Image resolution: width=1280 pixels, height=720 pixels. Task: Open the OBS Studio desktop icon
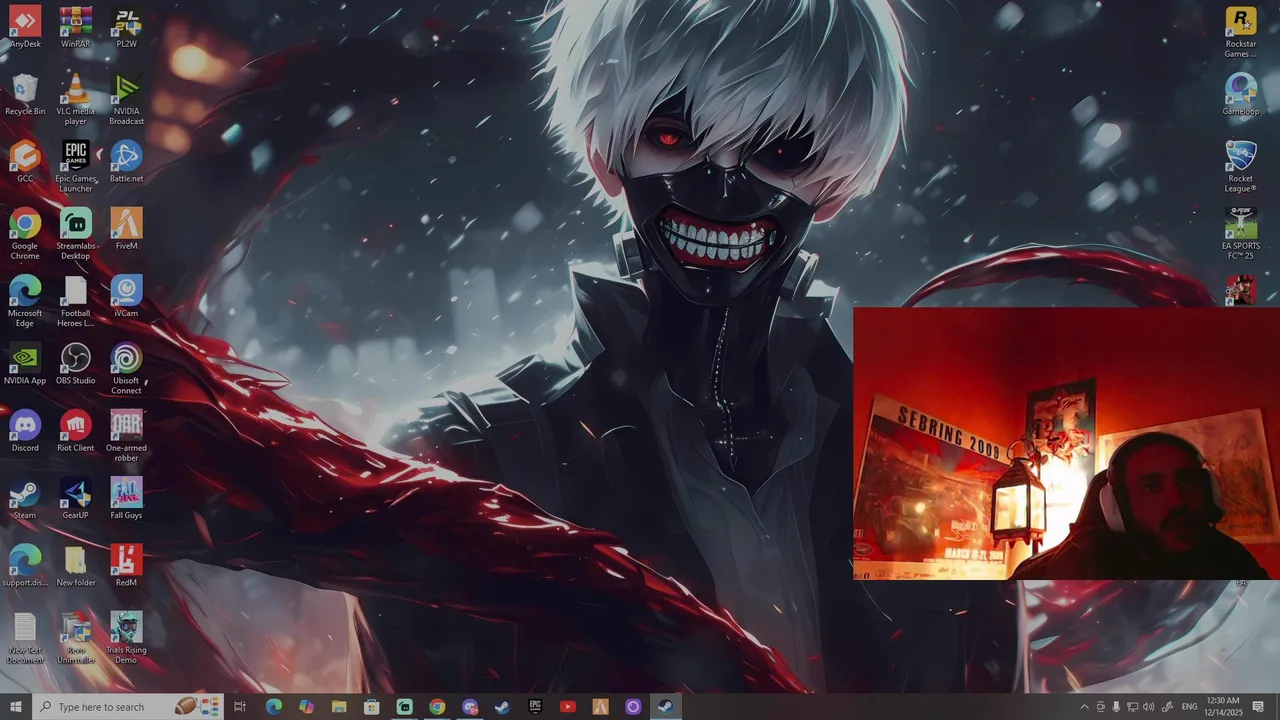click(x=76, y=362)
